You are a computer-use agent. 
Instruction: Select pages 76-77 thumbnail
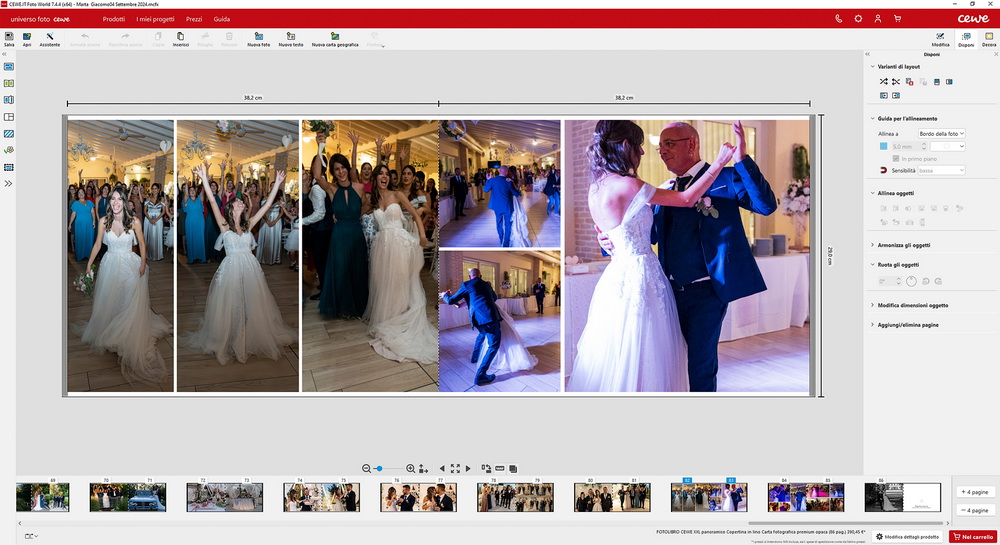pyautogui.click(x=418, y=497)
